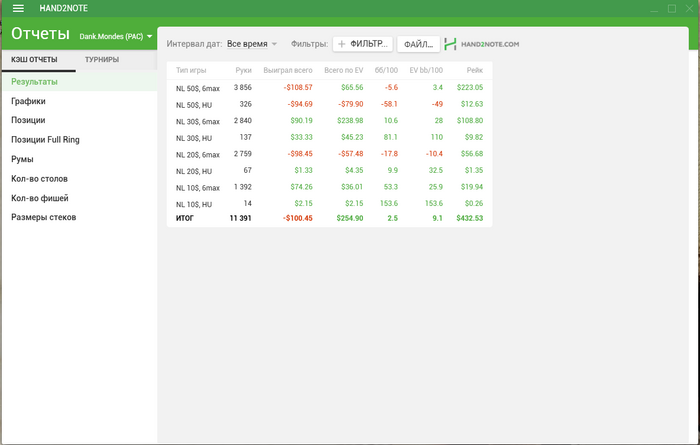Viewport: 700px width, 445px height.
Task: Switch to the ТУРНИРЫ tab
Action: tap(102, 60)
